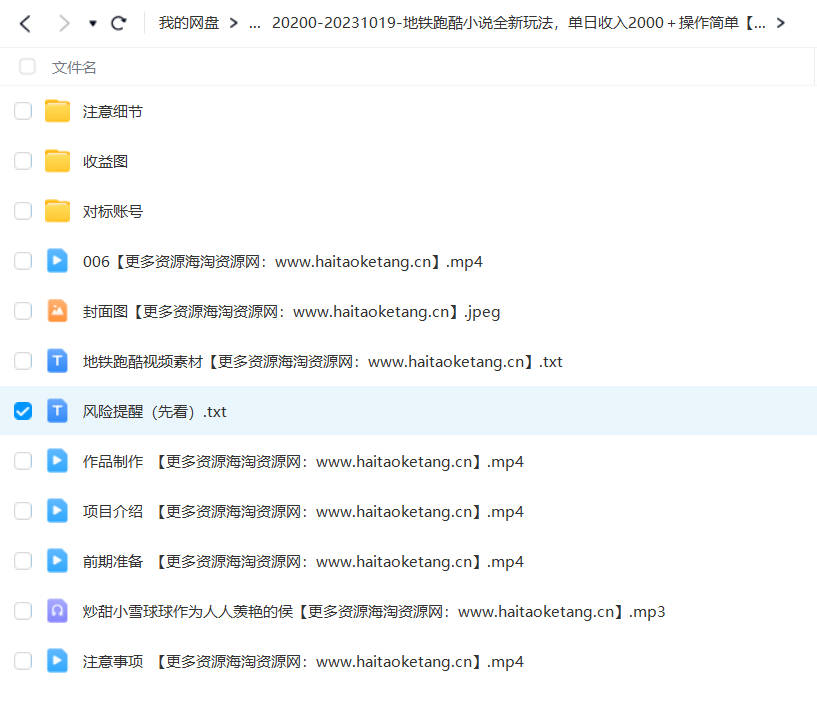817x703 pixels.
Task: Select checkbox of 地铁跑酷视频素材 txt file
Action: pyautogui.click(x=23, y=361)
